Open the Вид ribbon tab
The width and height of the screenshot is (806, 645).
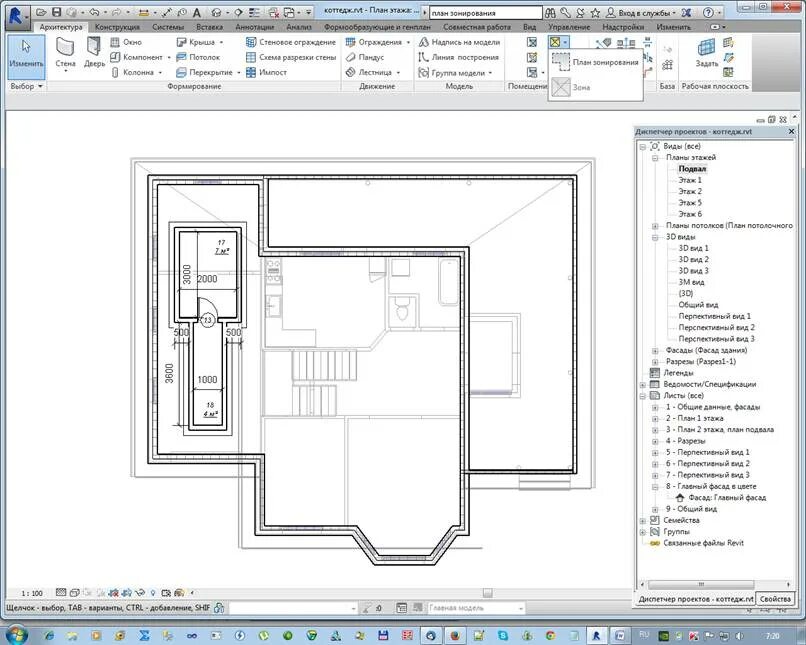point(529,27)
